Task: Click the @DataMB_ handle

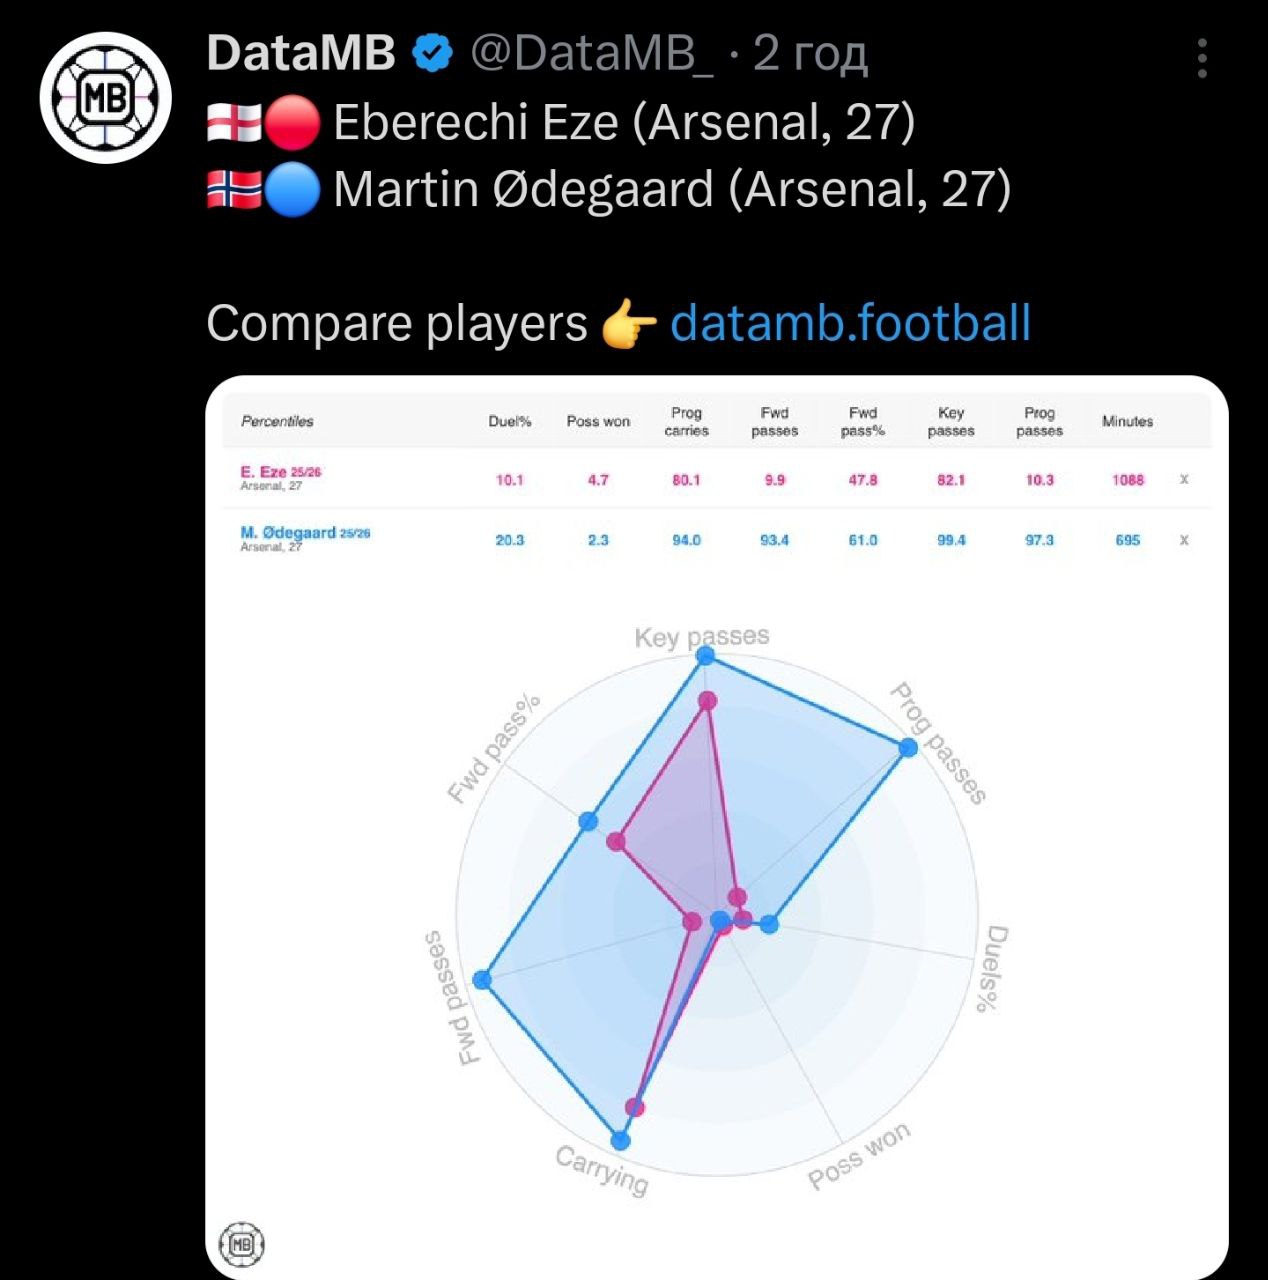Action: 592,53
